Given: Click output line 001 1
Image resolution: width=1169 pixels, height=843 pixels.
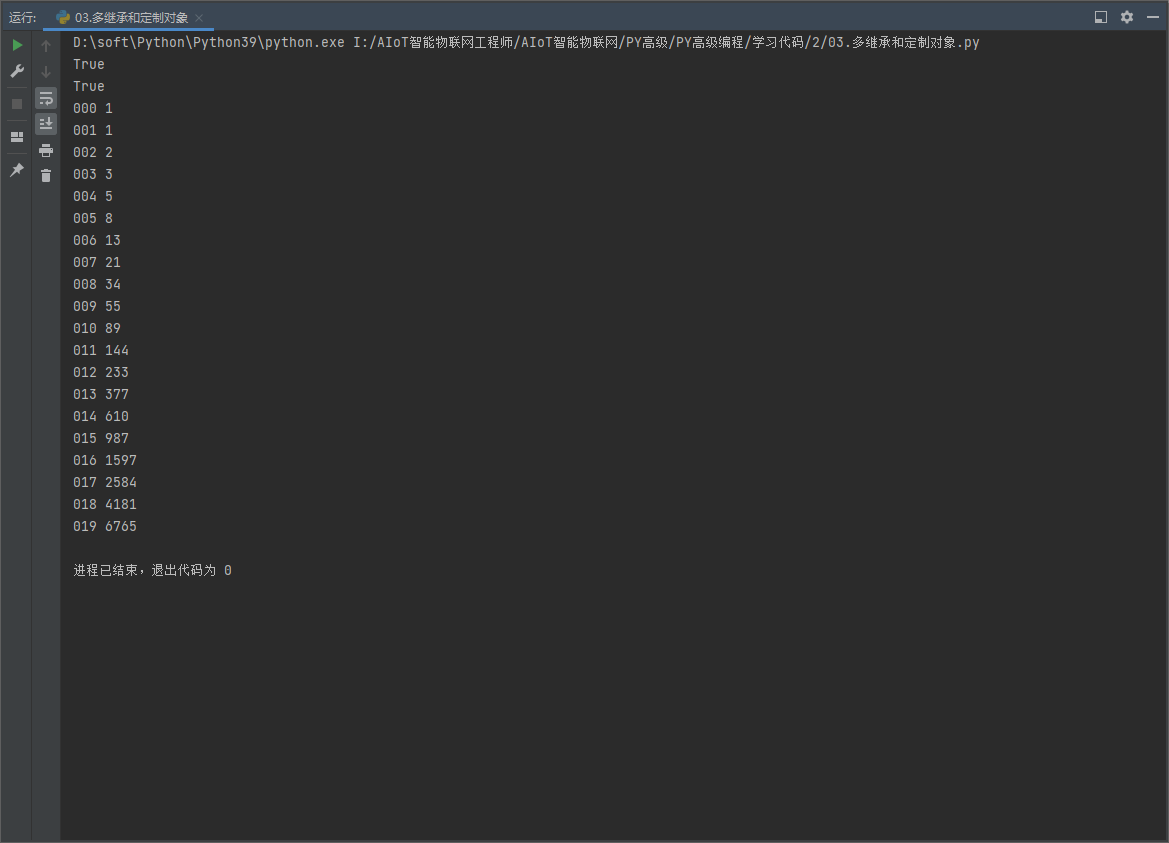Looking at the screenshot, I should click(93, 130).
